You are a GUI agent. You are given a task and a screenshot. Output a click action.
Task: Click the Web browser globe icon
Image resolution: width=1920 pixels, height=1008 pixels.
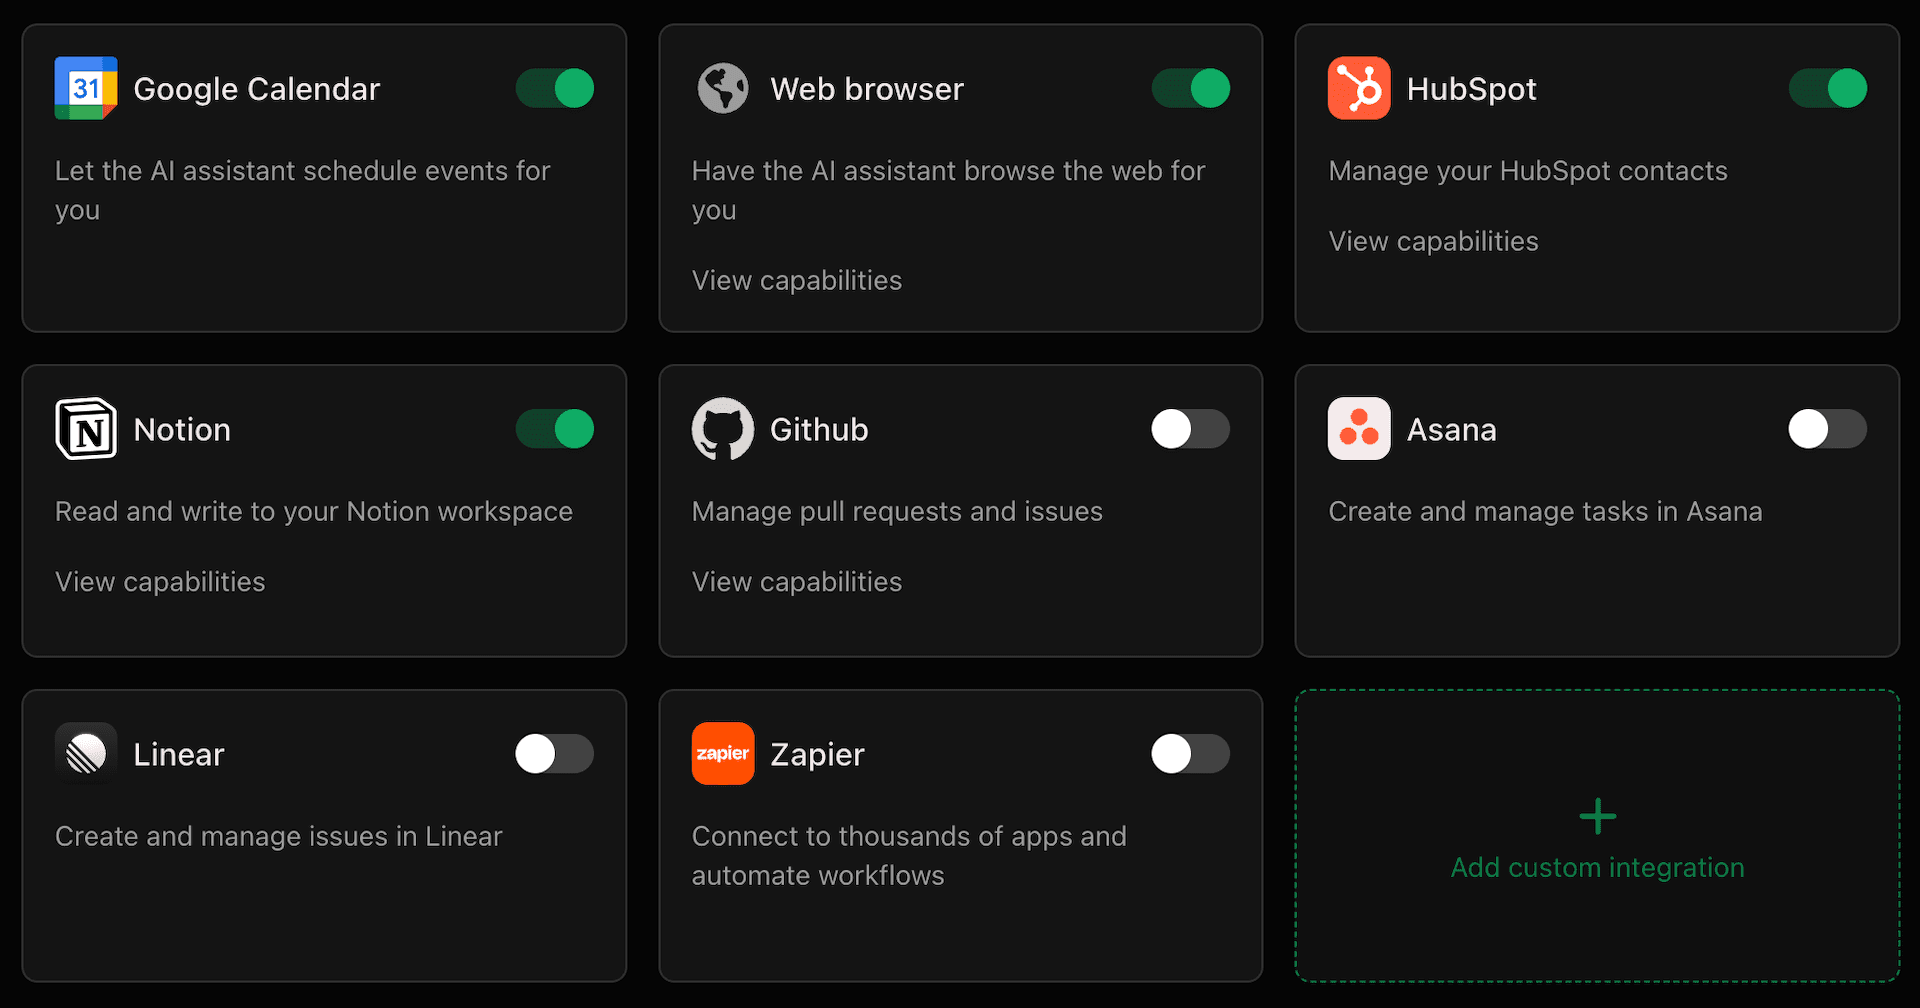tap(722, 88)
